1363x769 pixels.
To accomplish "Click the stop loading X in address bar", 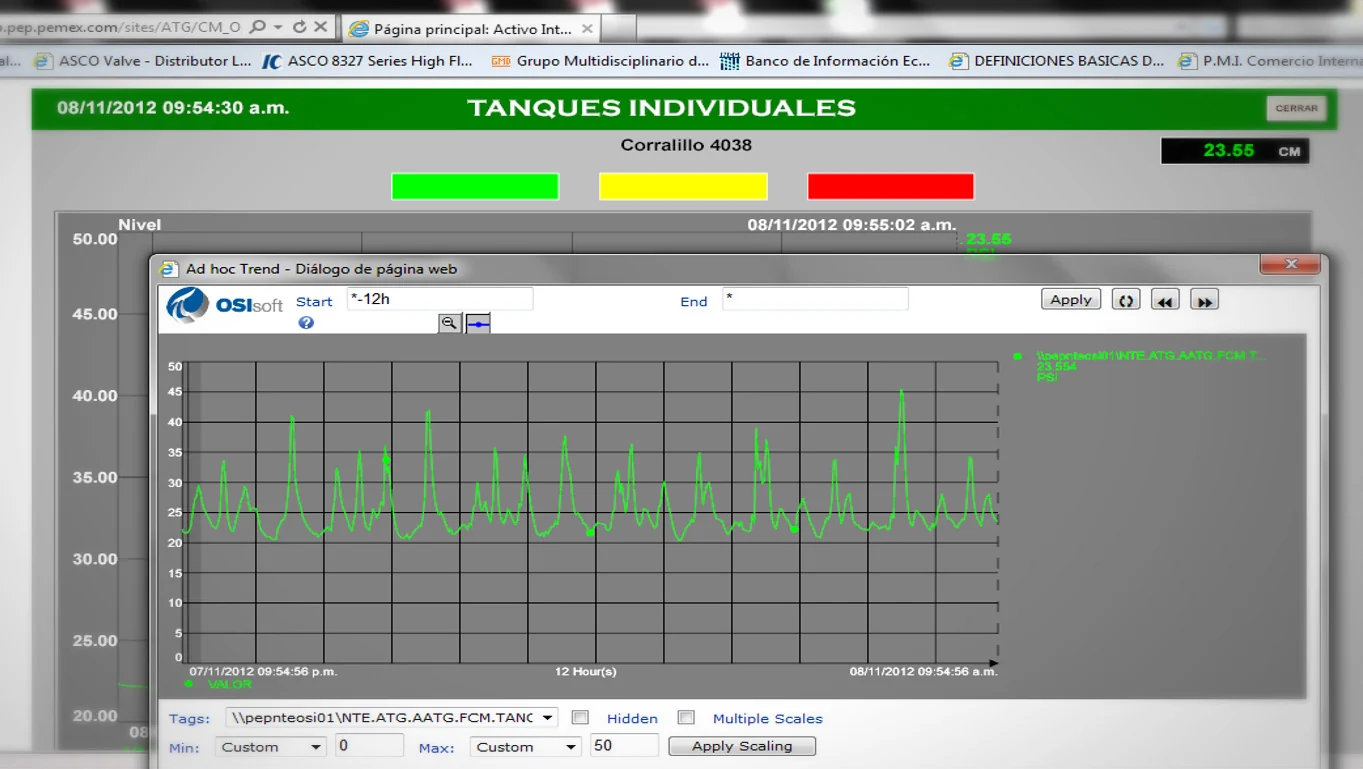I will pyautogui.click(x=320, y=28).
